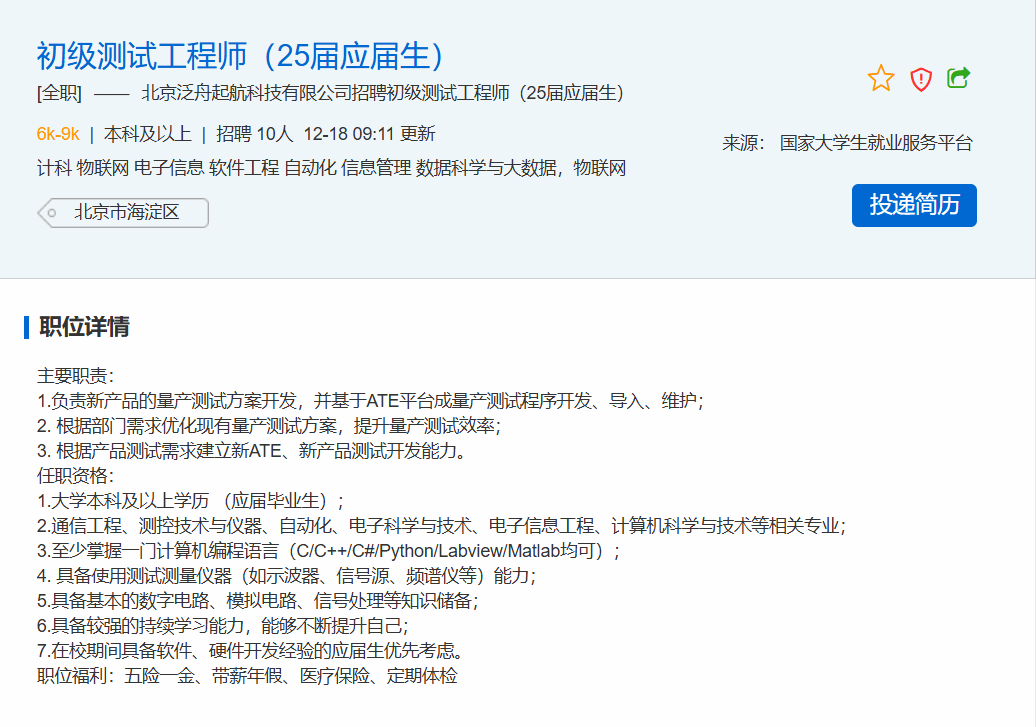Click the 北京市海淀区 location tag
Viewport: 1036px width, 727px height.
(126, 213)
